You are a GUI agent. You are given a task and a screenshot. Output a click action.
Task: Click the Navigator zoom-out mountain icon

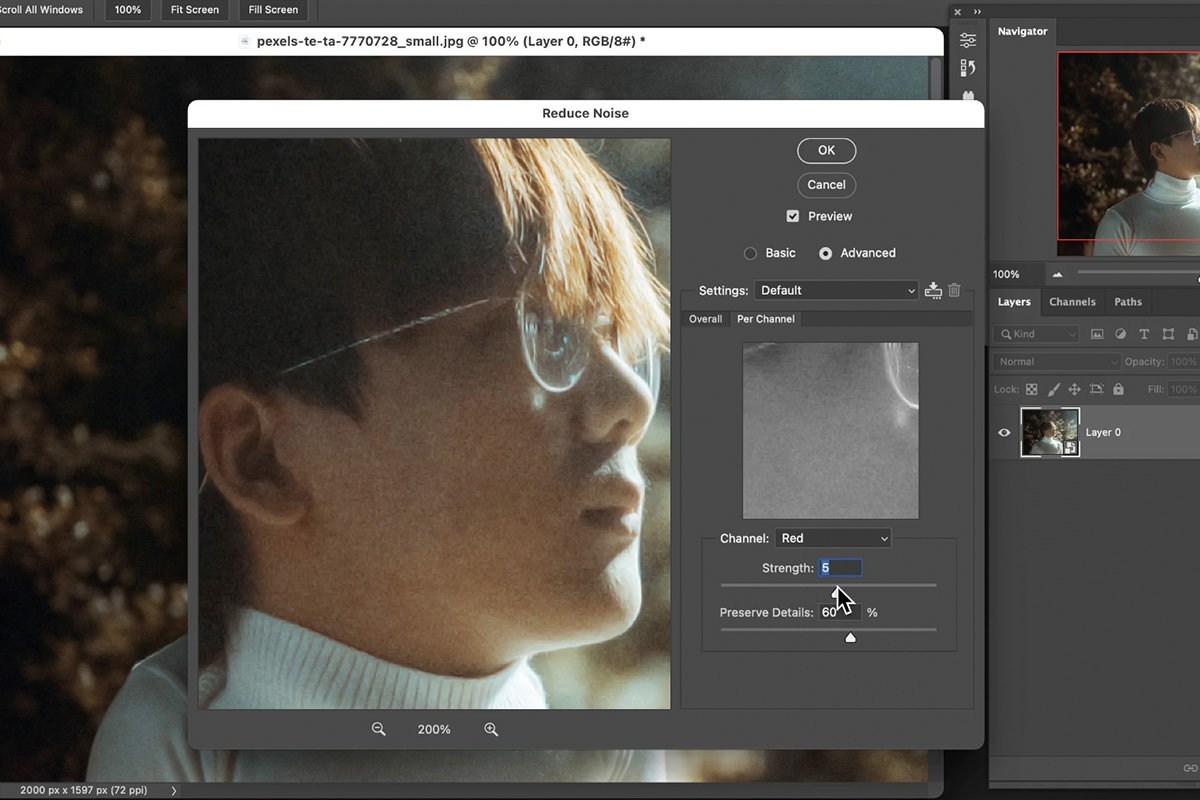pos(1057,274)
